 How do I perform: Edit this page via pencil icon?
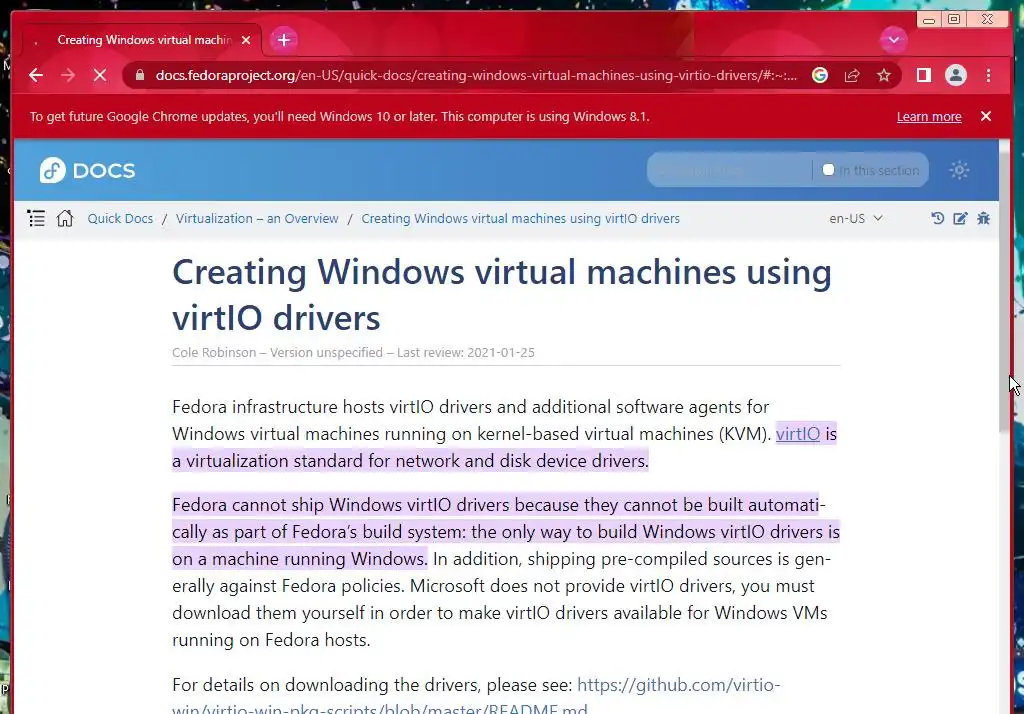[960, 218]
